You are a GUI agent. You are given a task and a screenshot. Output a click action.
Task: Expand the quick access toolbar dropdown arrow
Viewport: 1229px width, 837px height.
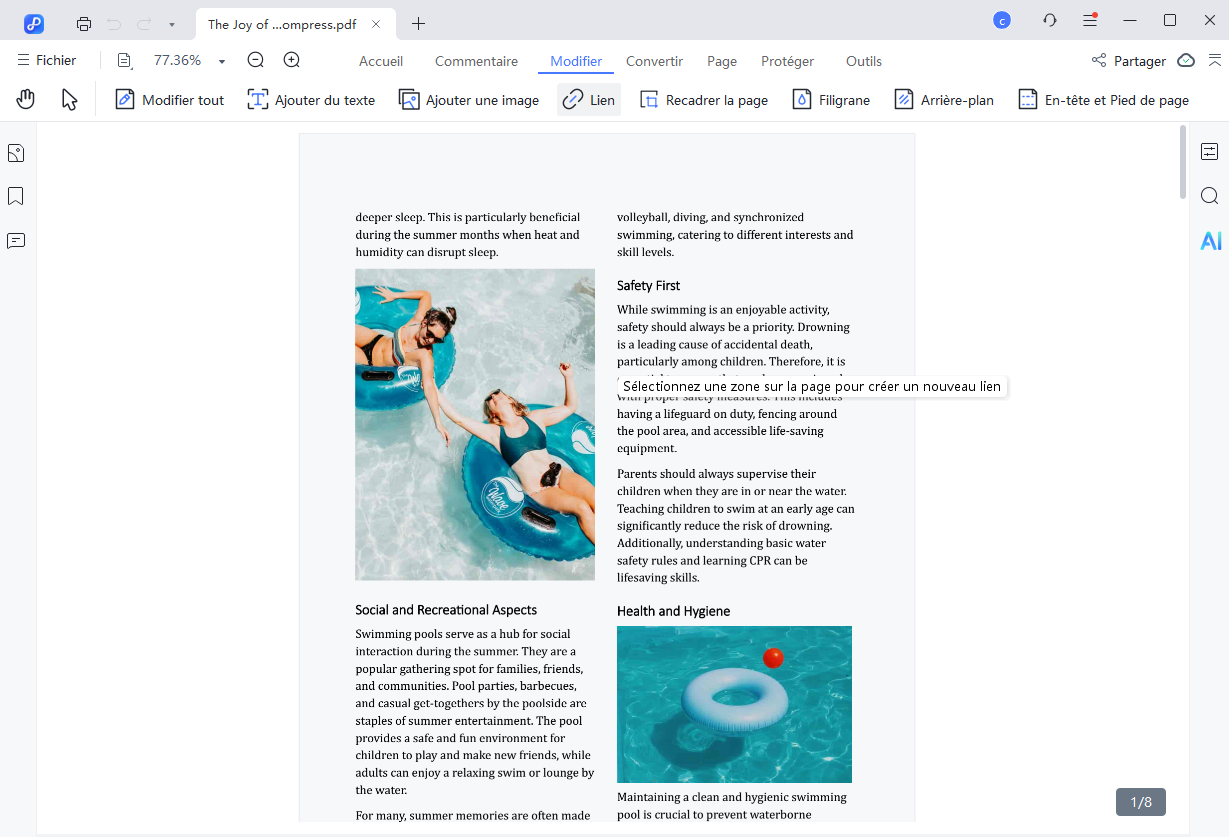(x=172, y=24)
